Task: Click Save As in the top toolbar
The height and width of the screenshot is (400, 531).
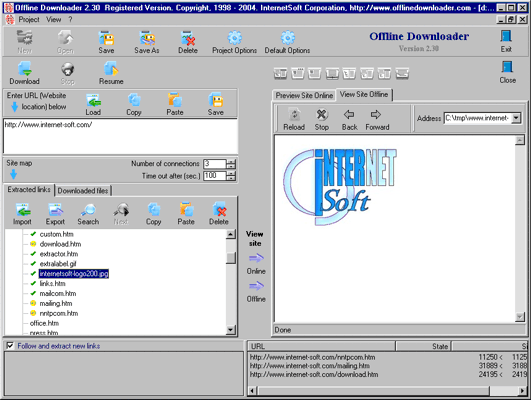Action: [147, 38]
